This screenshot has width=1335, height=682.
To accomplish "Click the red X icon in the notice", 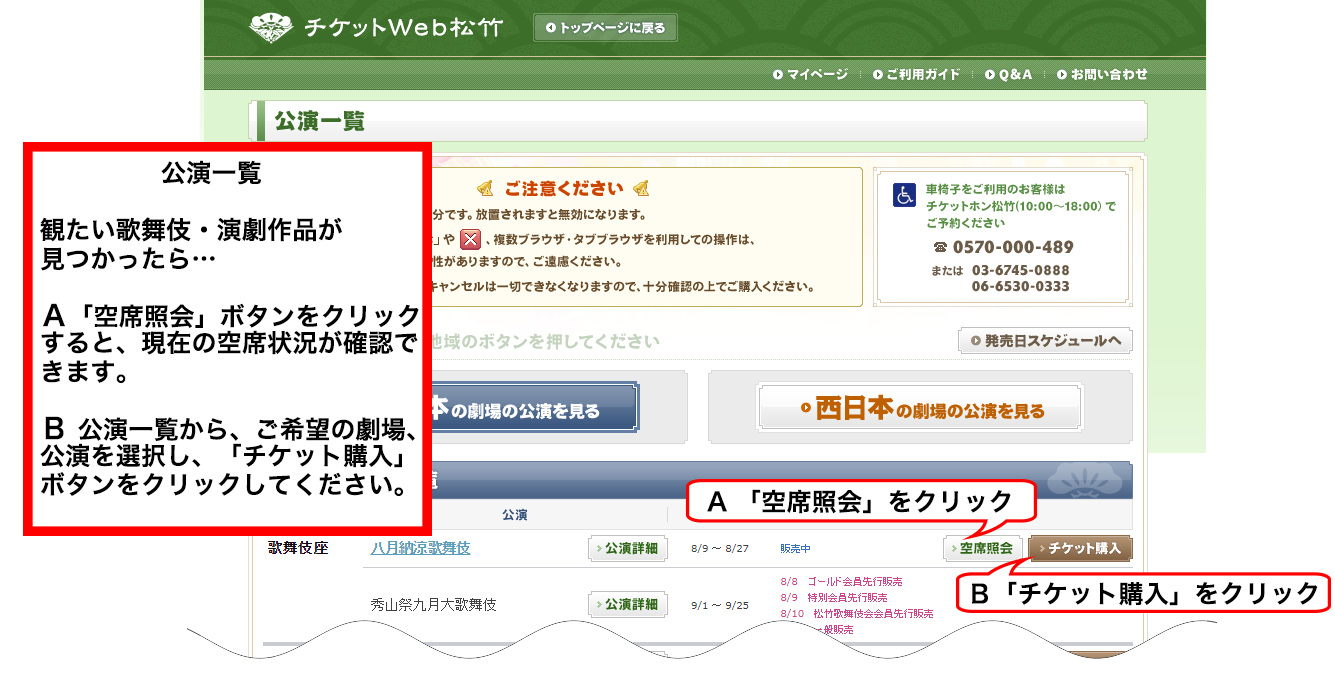I will coord(471,239).
